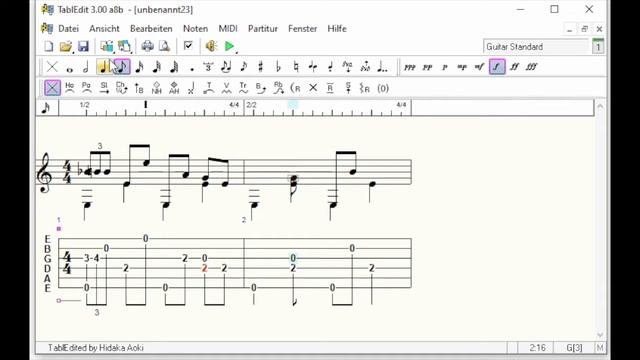
Task: Select the quarter note duration
Action: [104, 67]
